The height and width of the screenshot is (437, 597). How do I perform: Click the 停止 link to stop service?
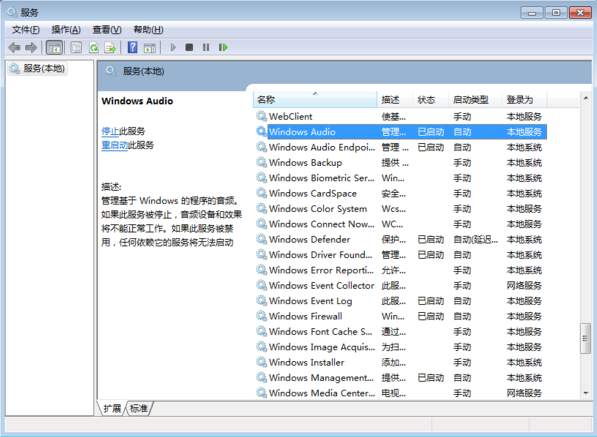coord(110,131)
